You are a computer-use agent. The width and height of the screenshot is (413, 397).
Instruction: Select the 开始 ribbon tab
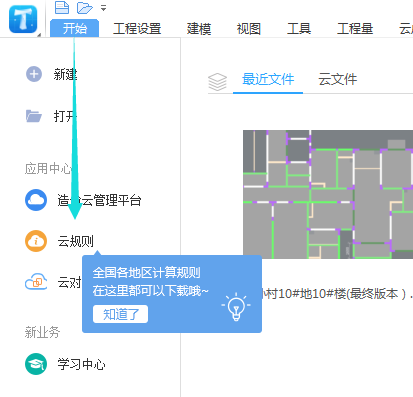[x=74, y=28]
